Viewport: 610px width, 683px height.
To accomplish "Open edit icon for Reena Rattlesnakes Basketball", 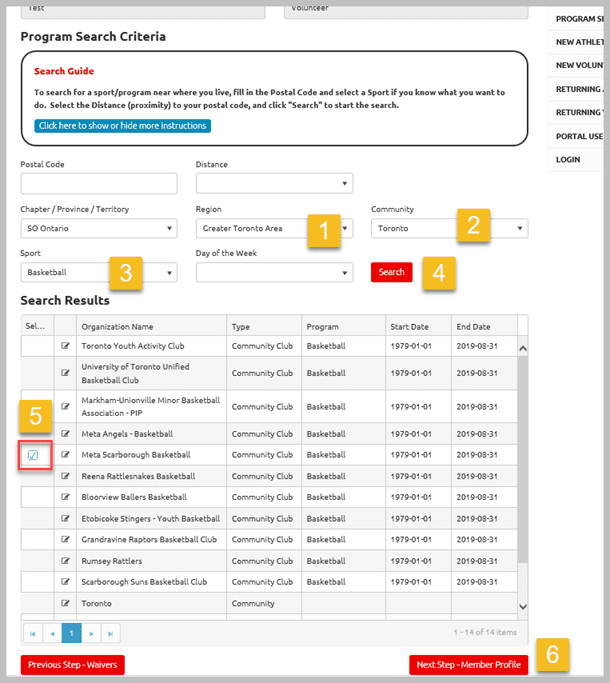I will pos(65,476).
